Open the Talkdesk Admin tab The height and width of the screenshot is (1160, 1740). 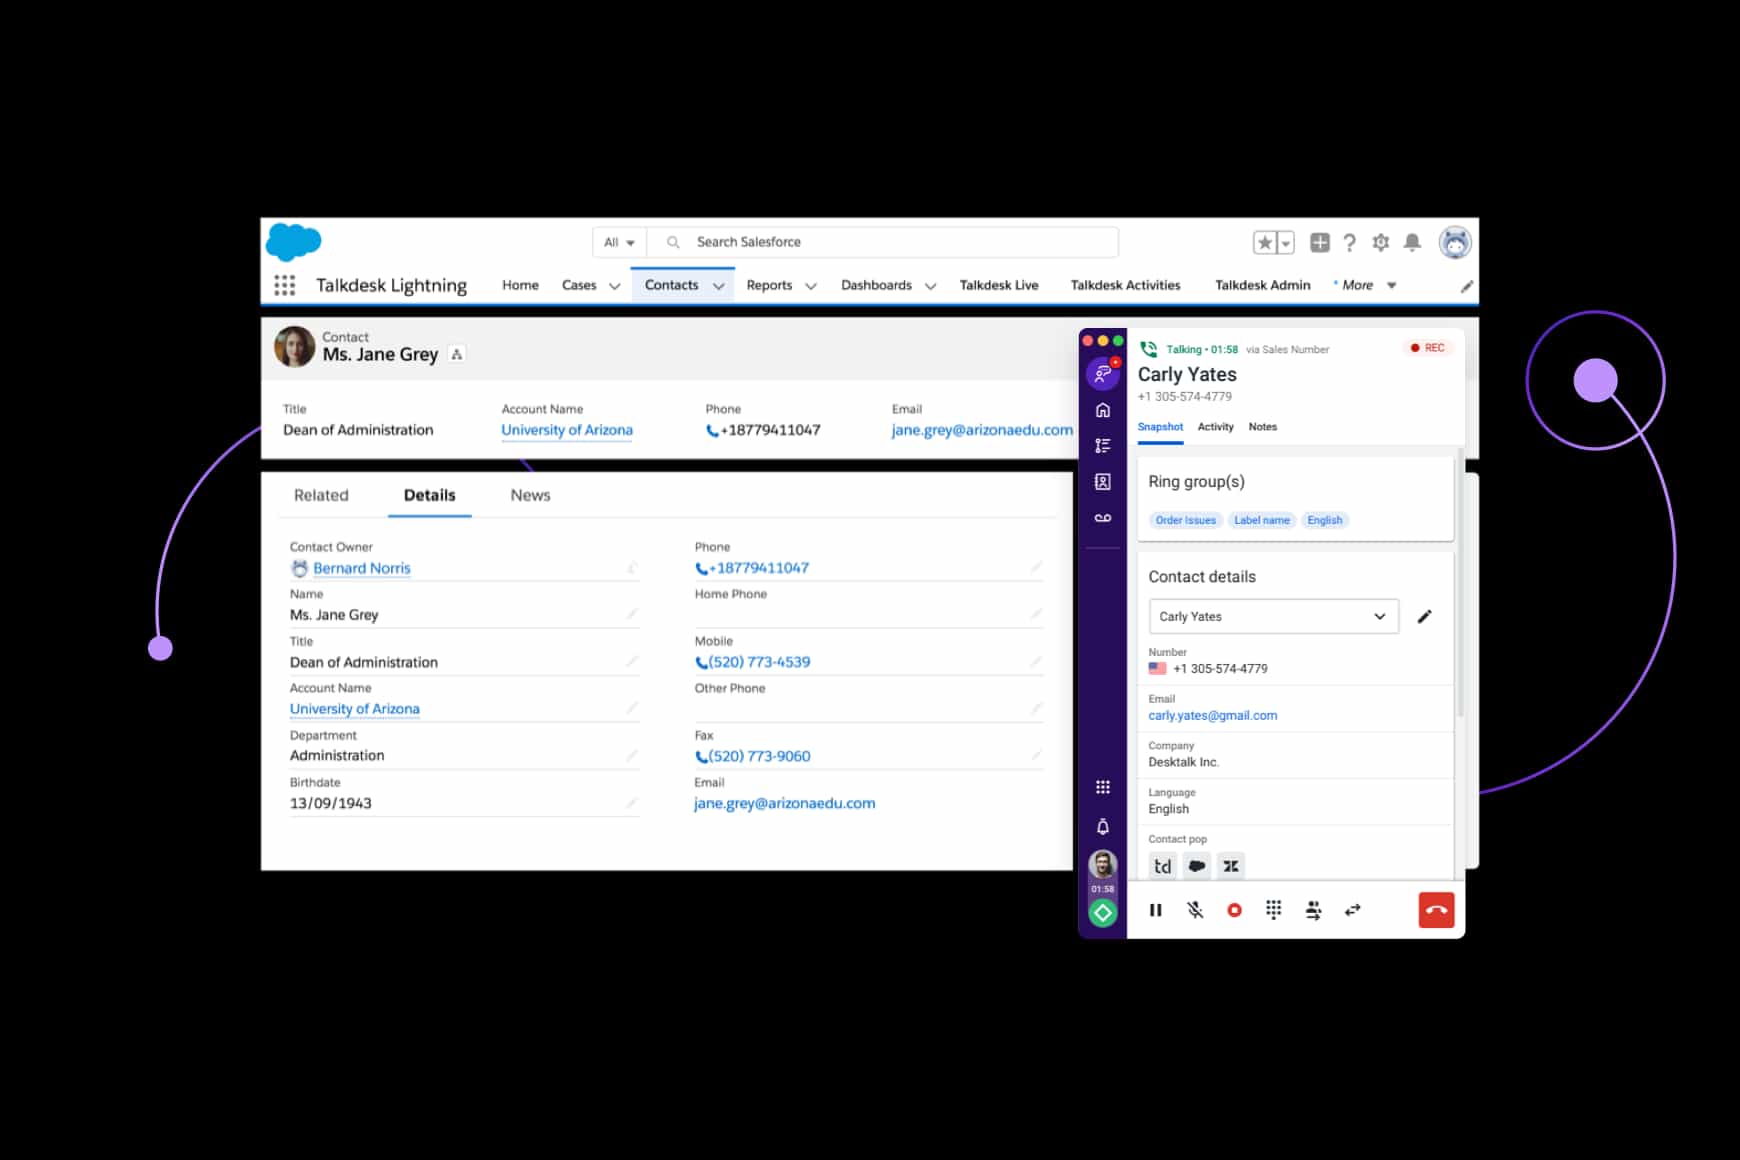(x=1262, y=285)
